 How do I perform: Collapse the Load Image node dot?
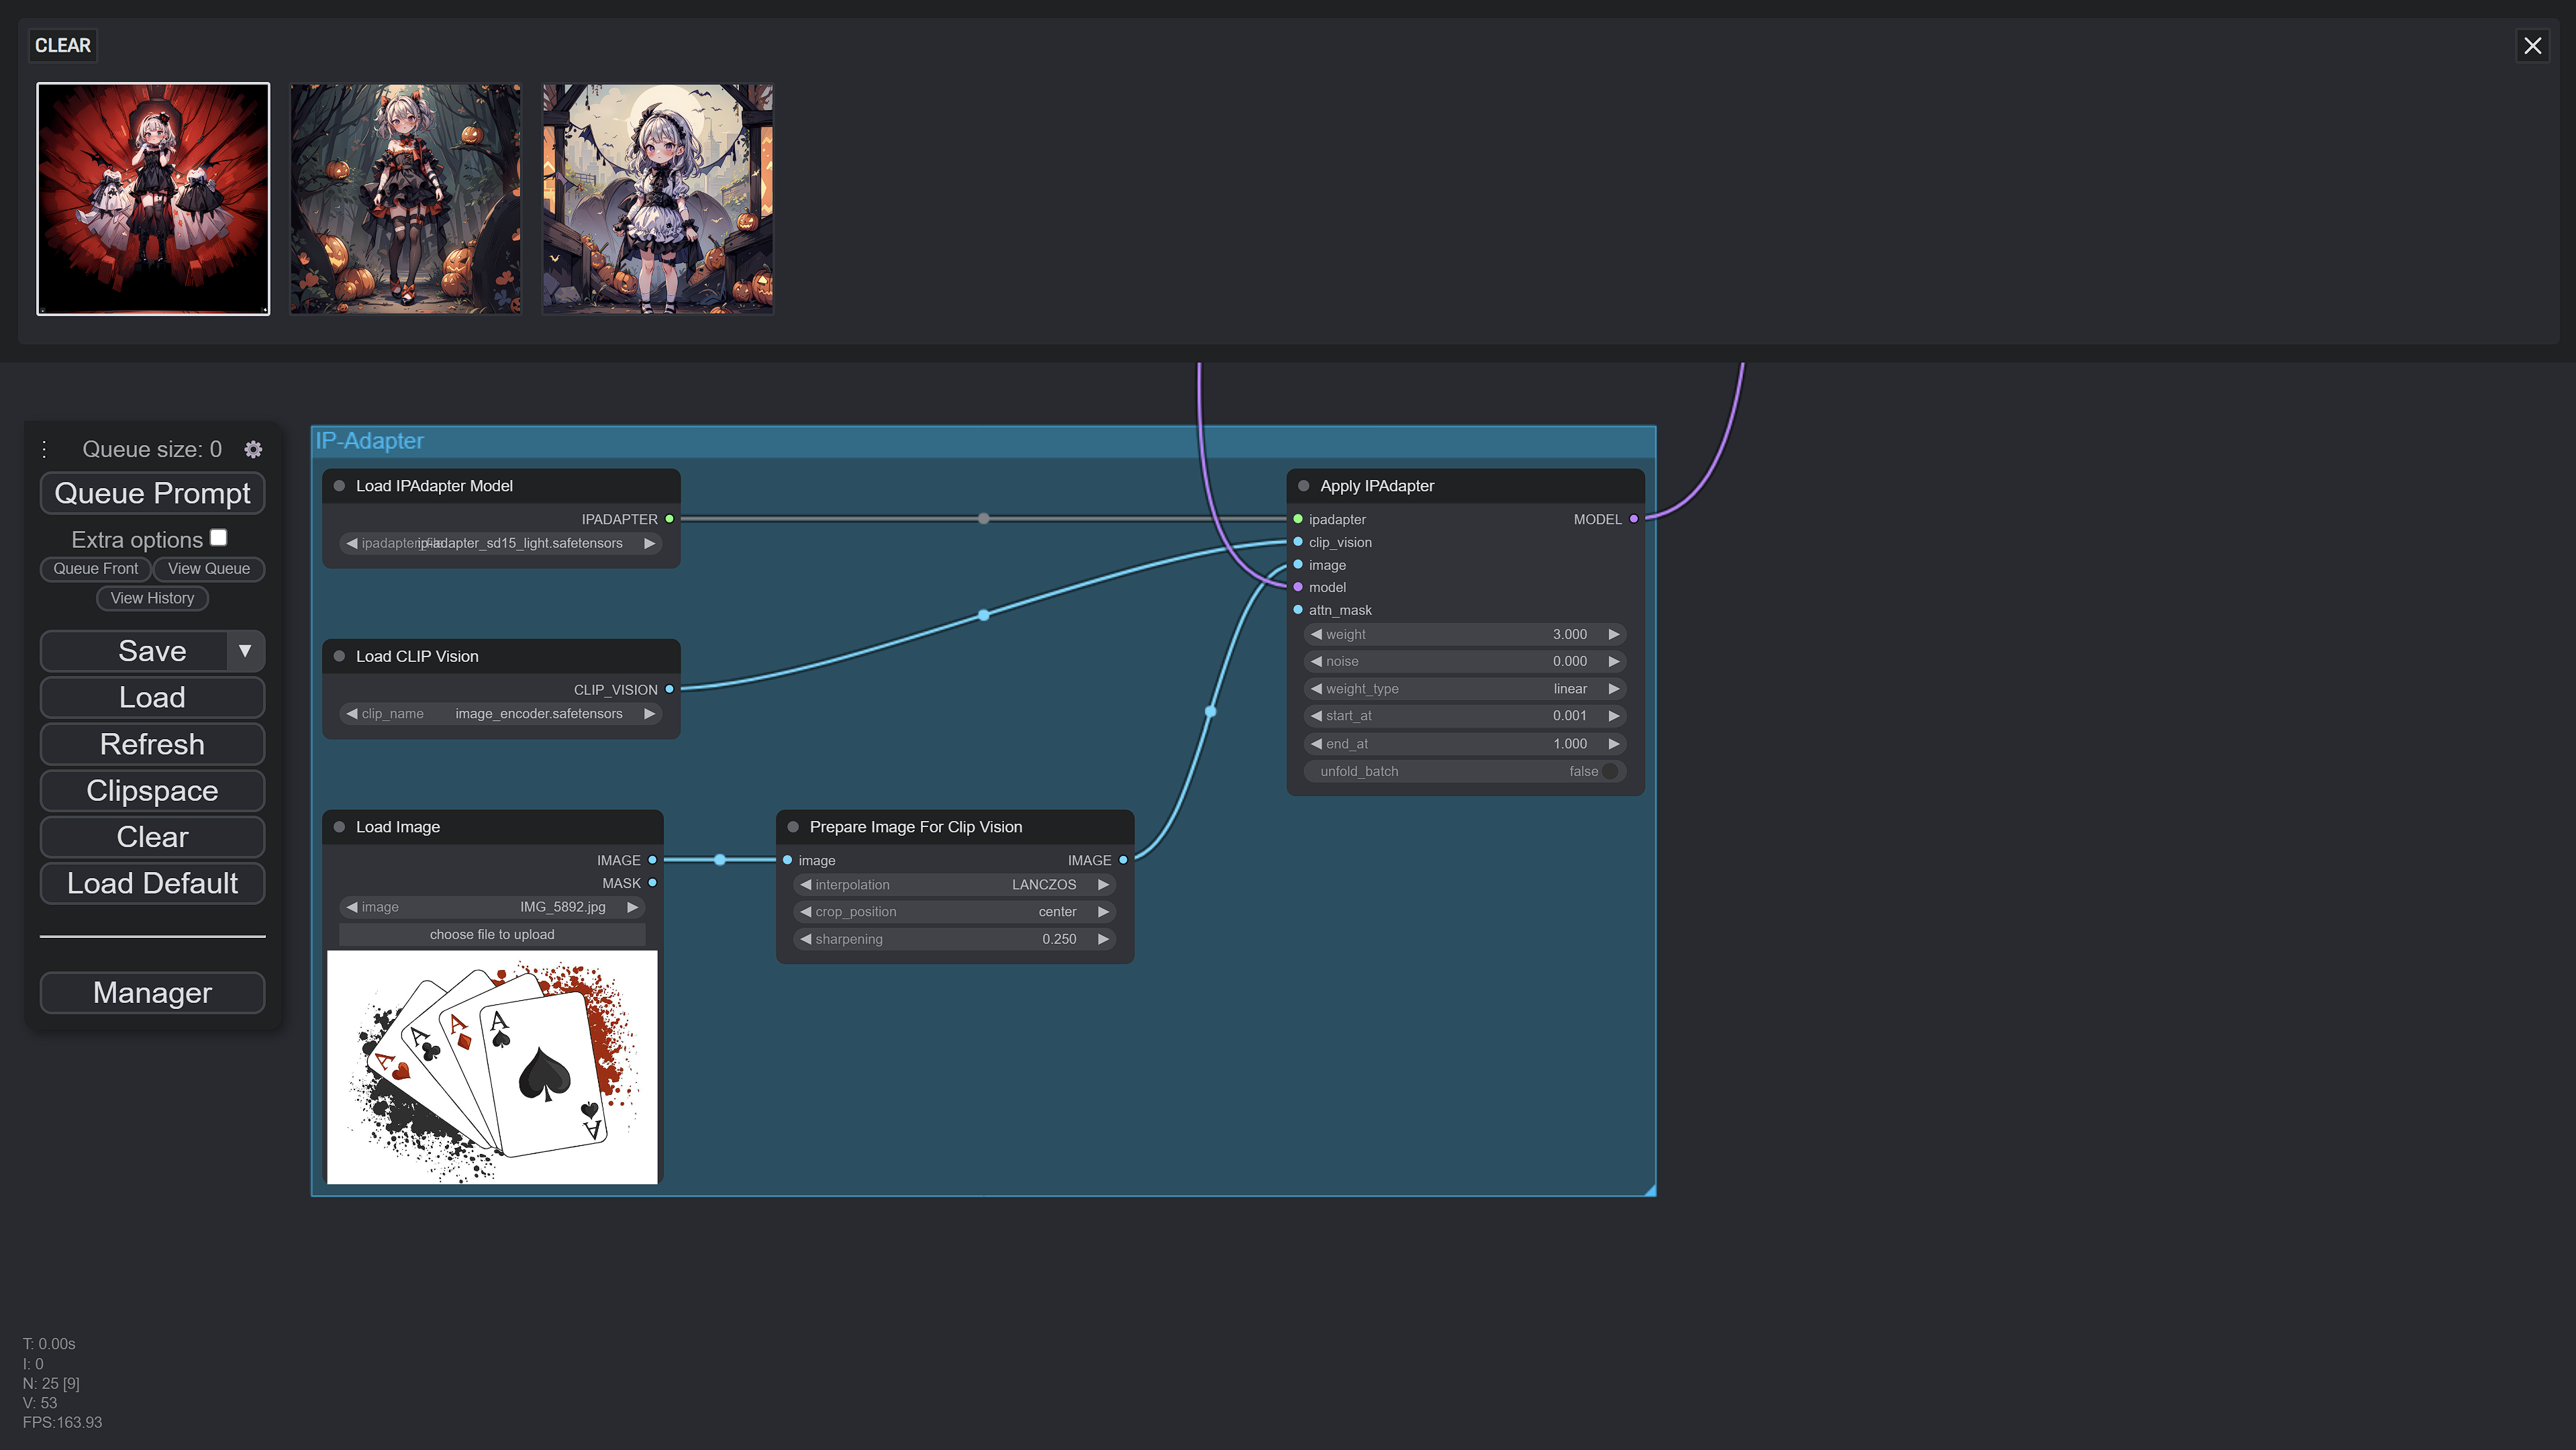coord(339,827)
